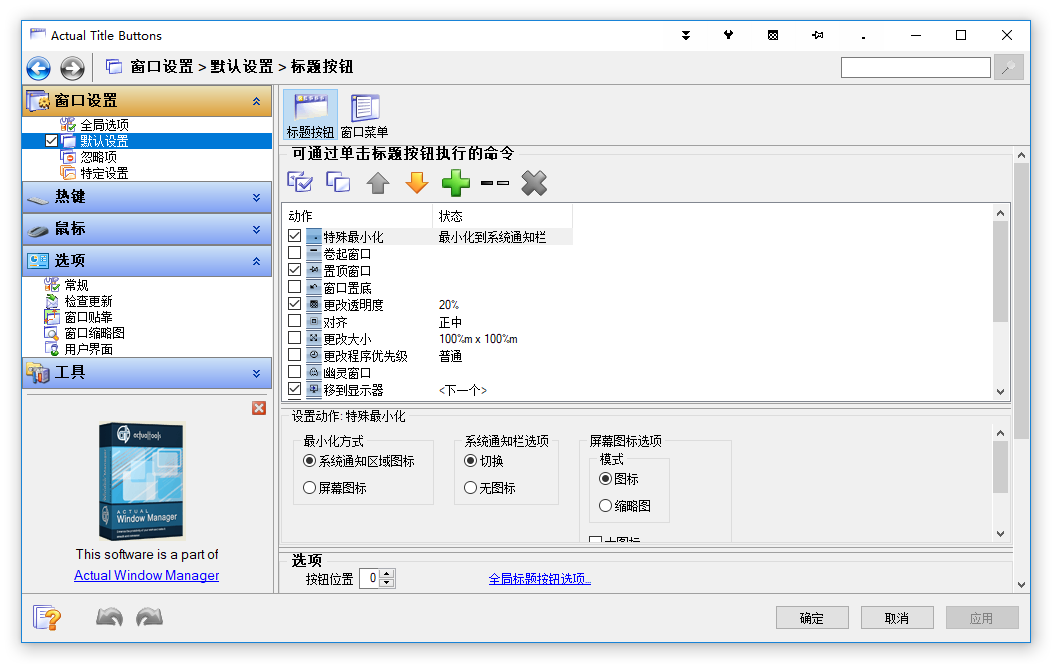Click the 应用 button
This screenshot has width=1053, height=664.
982,618
